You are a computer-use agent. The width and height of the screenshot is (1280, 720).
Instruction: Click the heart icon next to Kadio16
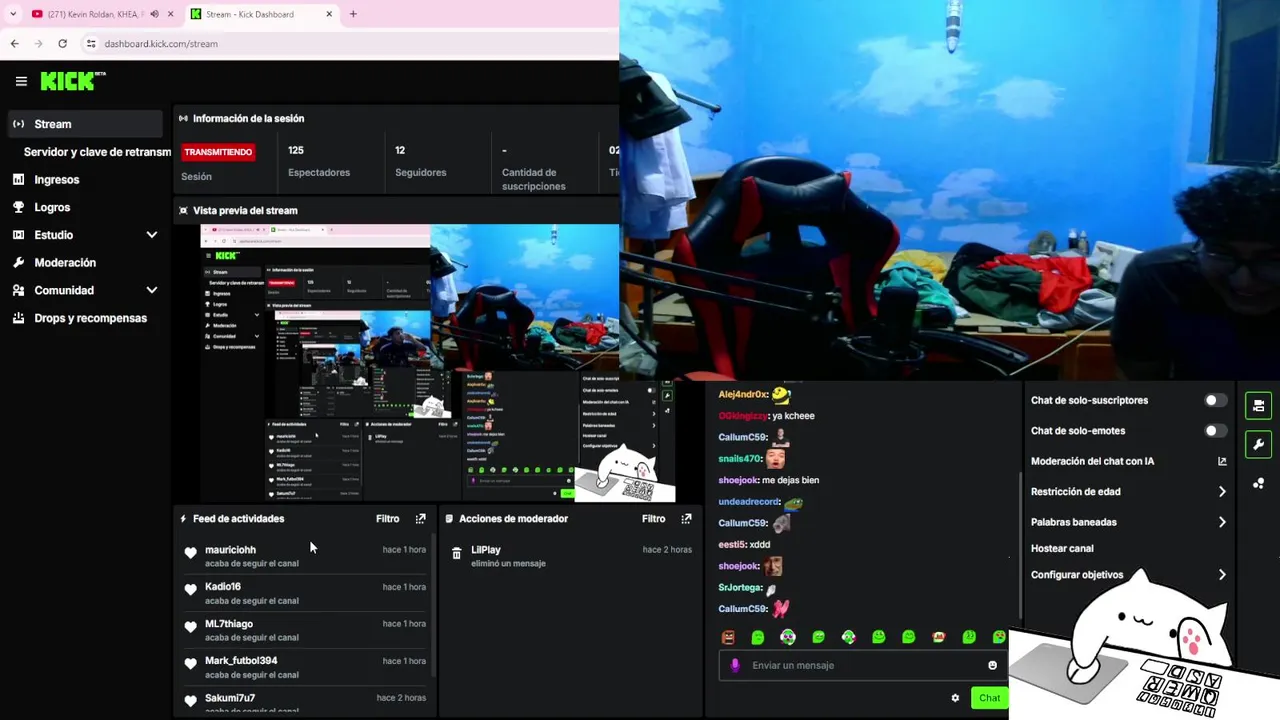(190, 590)
